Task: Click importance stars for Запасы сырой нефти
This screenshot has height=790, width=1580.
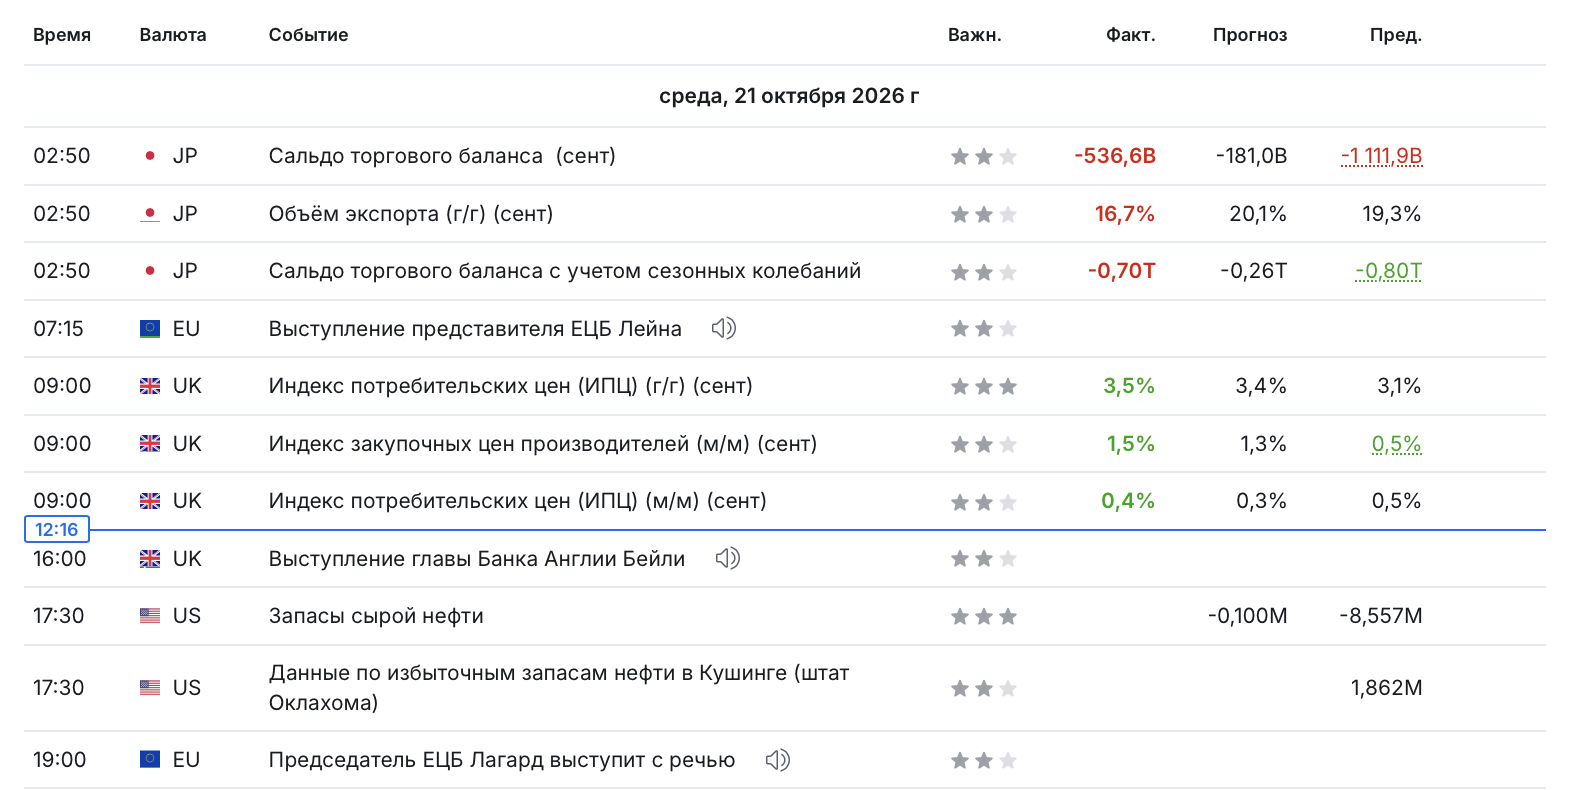Action: click(983, 616)
